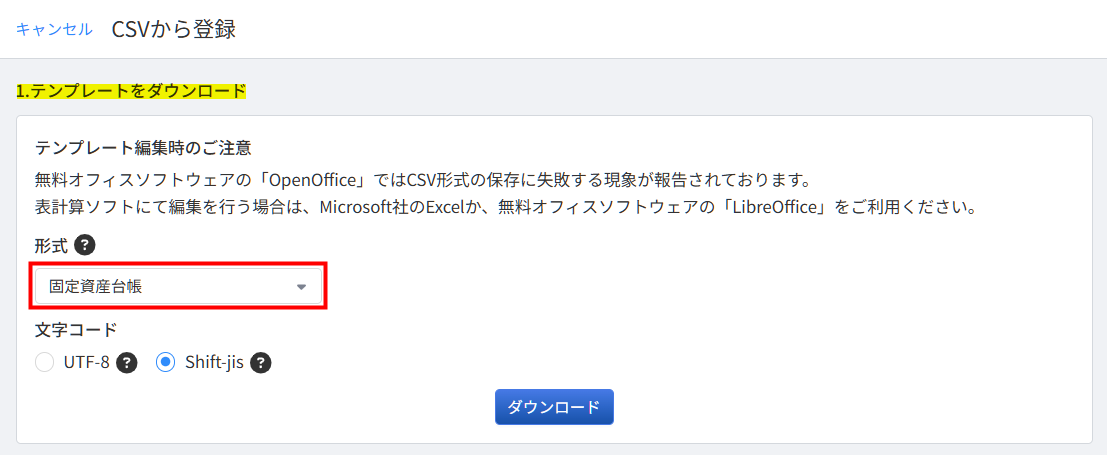Click the 文字コード section label
Image resolution: width=1107 pixels, height=455 pixels.
pos(76,329)
